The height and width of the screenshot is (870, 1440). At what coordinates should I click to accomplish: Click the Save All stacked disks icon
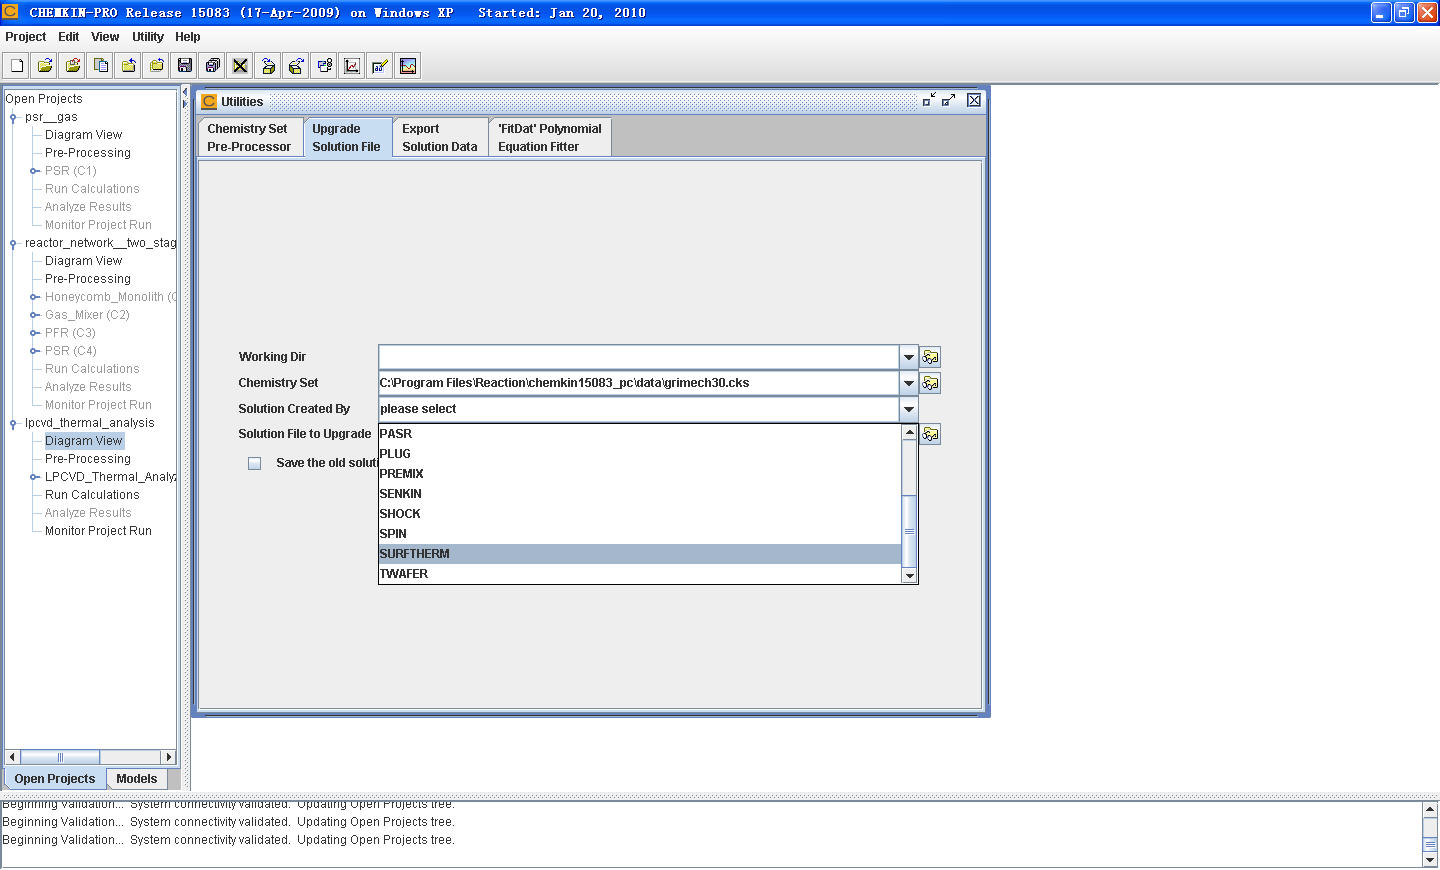point(213,66)
